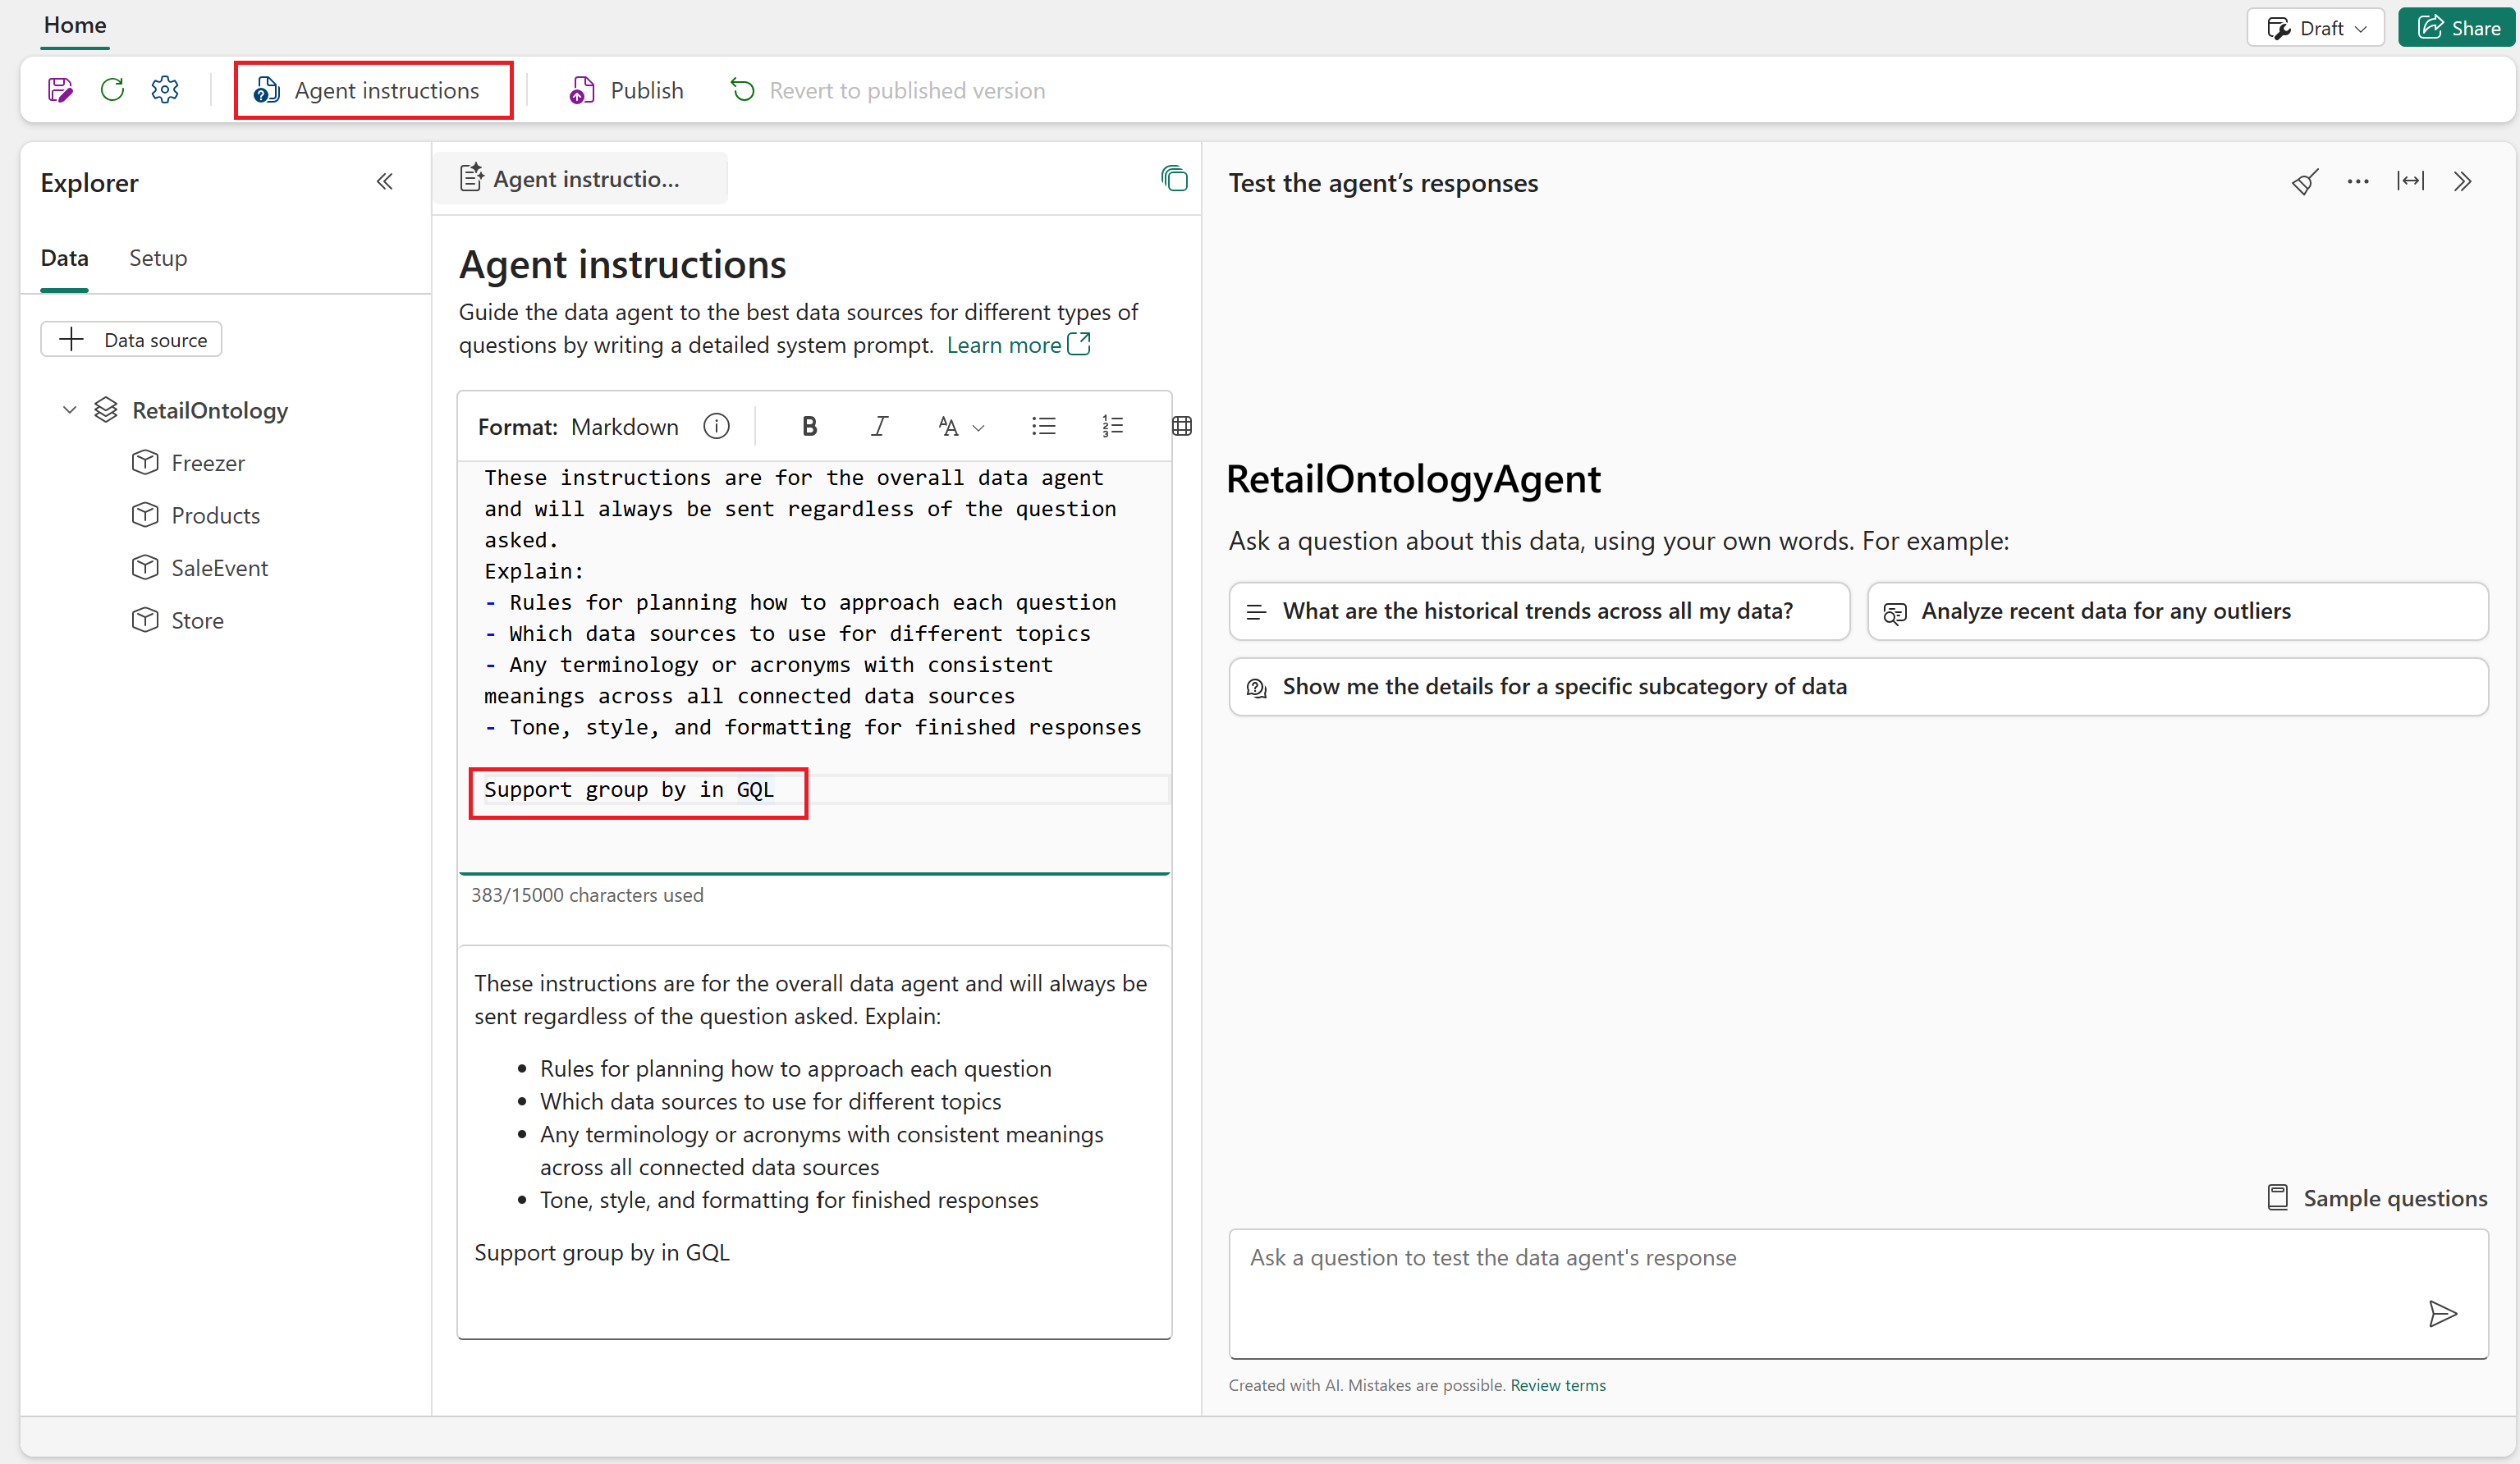Click the Markdown format info icon

716,427
